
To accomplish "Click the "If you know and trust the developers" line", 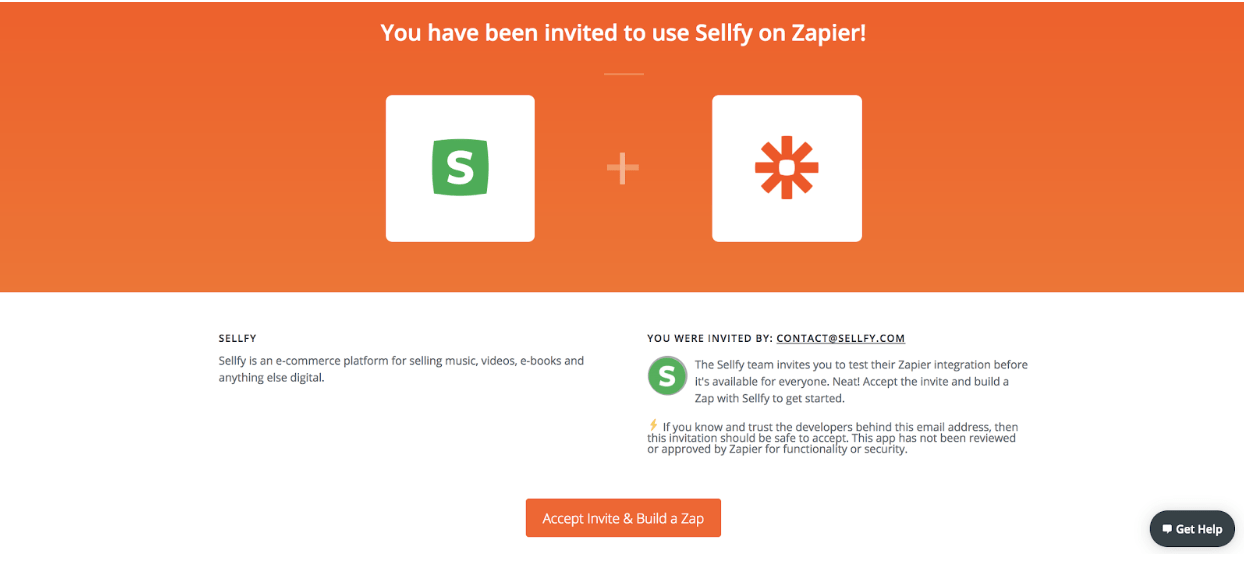I will point(840,427).
